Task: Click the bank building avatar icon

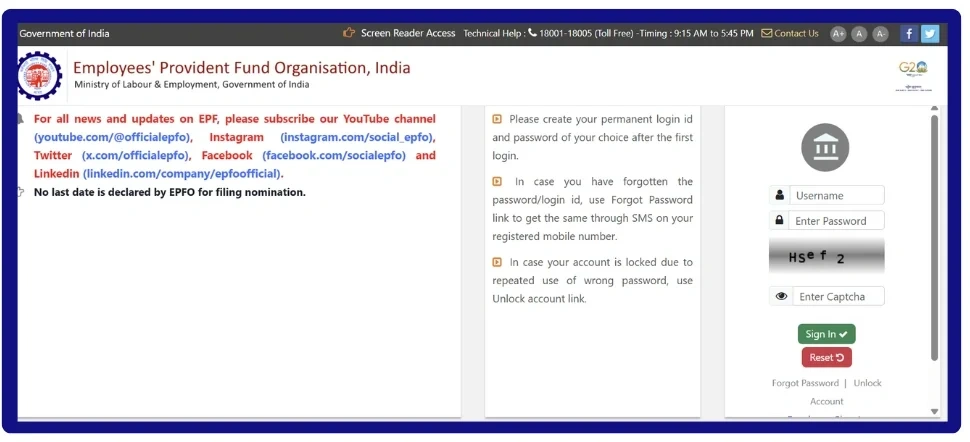Action: point(825,147)
